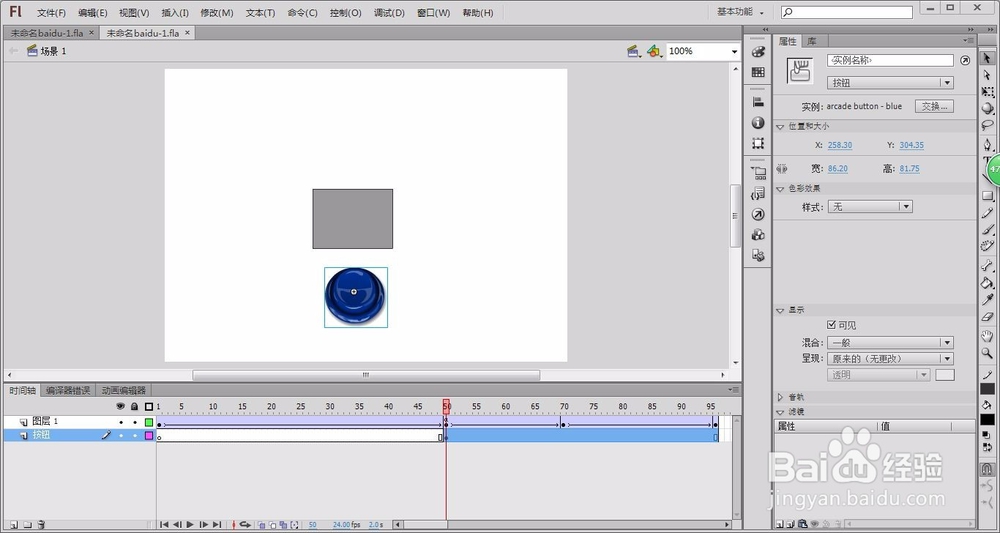Open the 修改(M) menu
This screenshot has width=1000, height=533.
point(217,13)
